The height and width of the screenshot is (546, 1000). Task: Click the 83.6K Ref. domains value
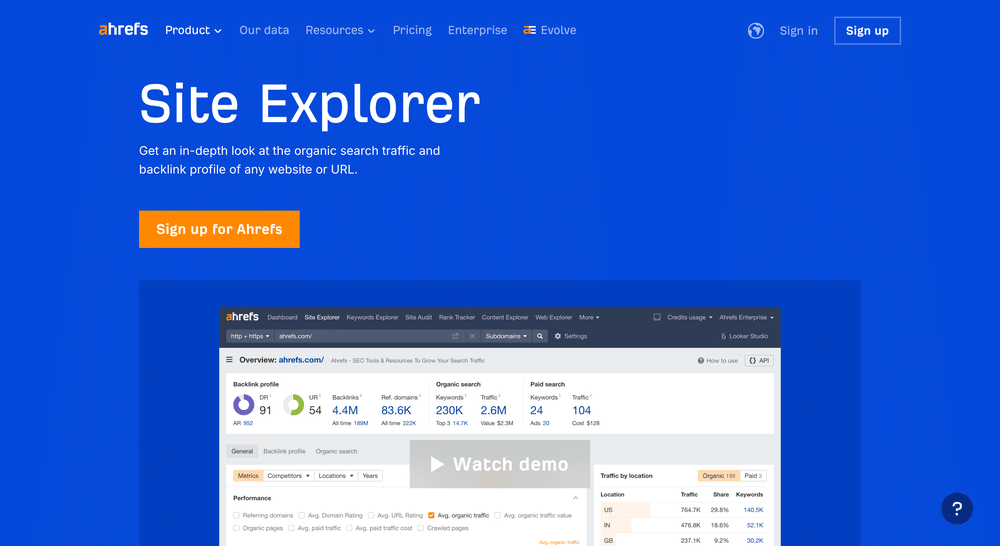click(396, 410)
